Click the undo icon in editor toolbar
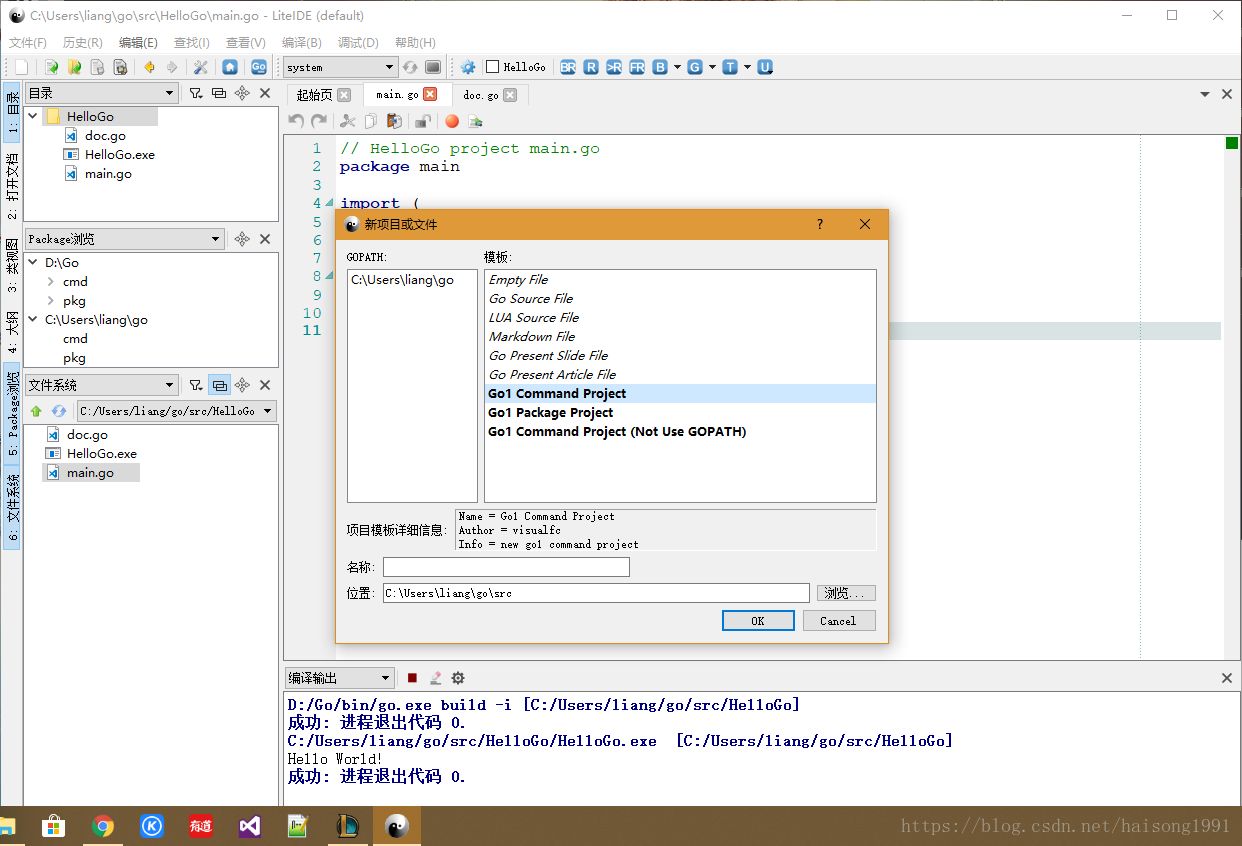 coord(296,121)
